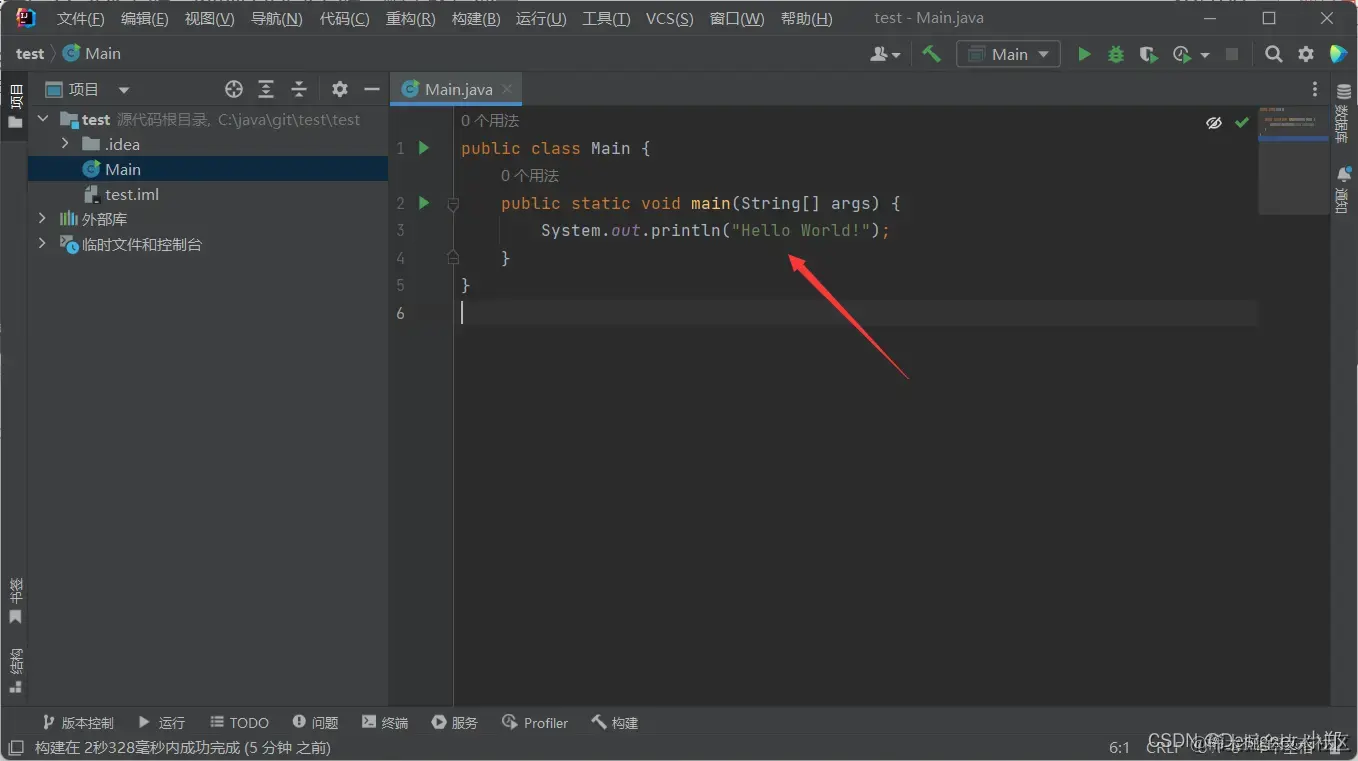Open IDE settings gear in top toolbar
This screenshot has width=1358, height=761.
[x=1306, y=54]
